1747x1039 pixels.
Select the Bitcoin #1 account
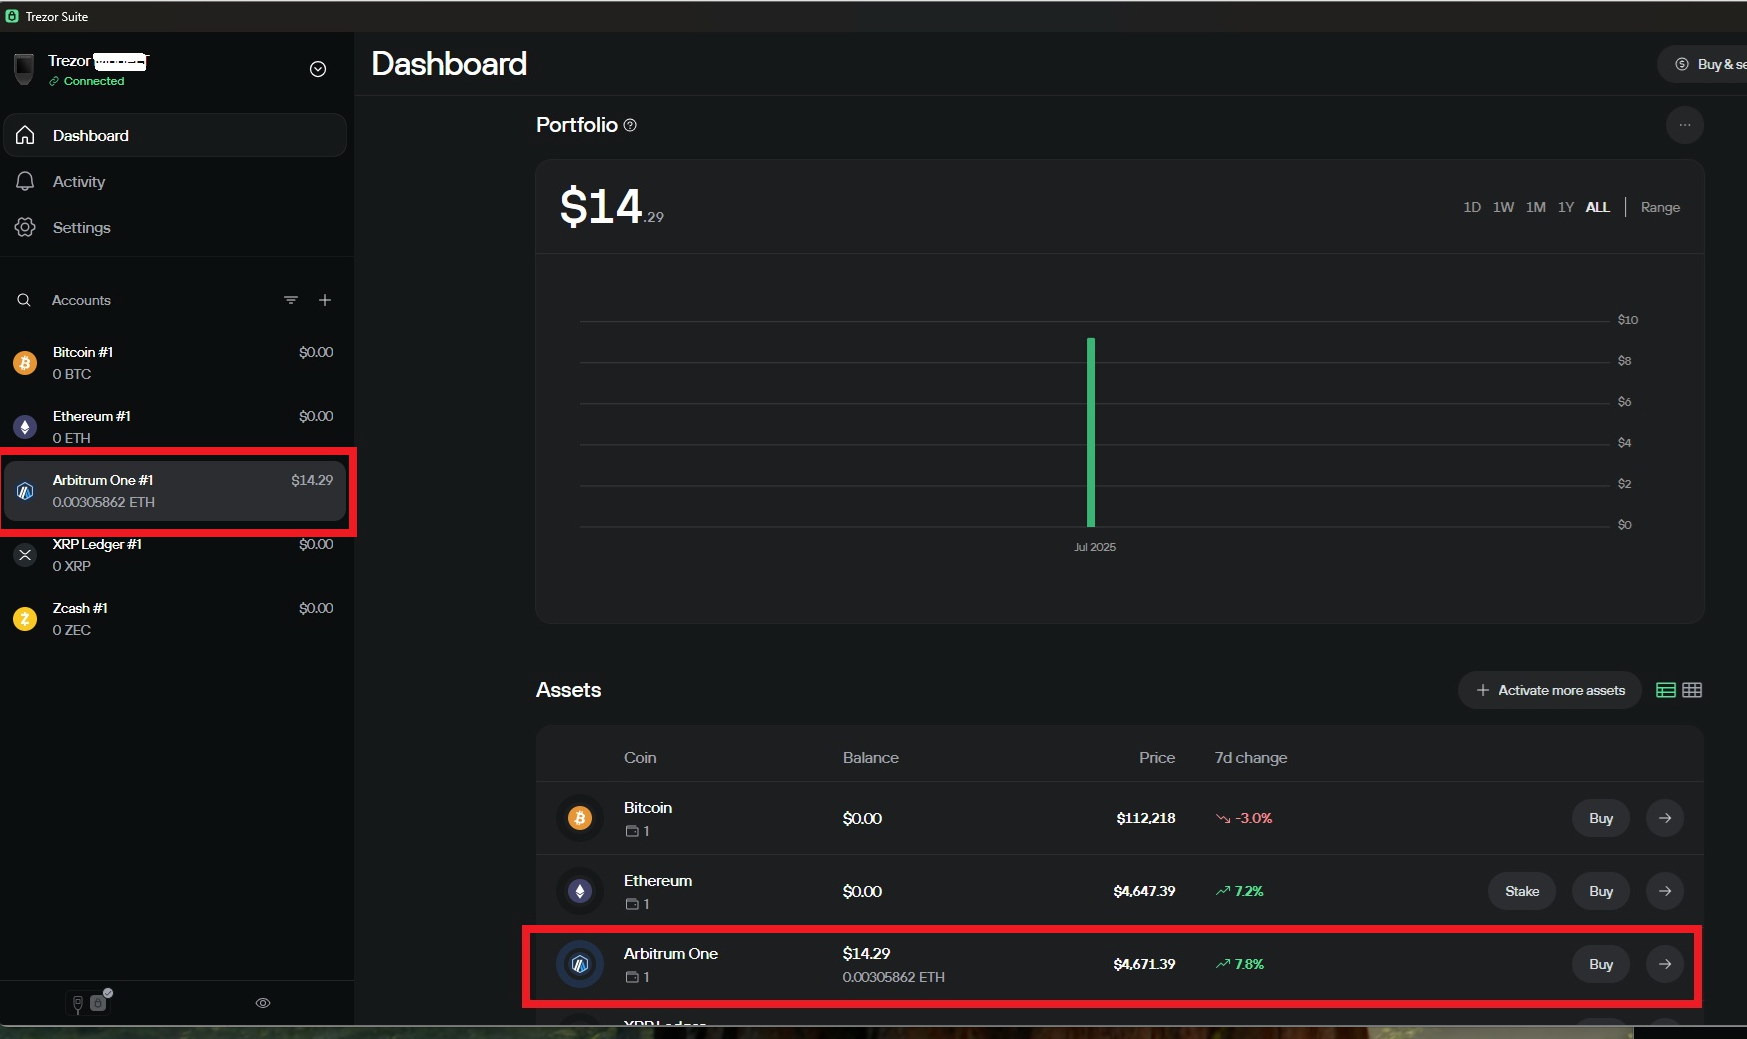[175, 363]
